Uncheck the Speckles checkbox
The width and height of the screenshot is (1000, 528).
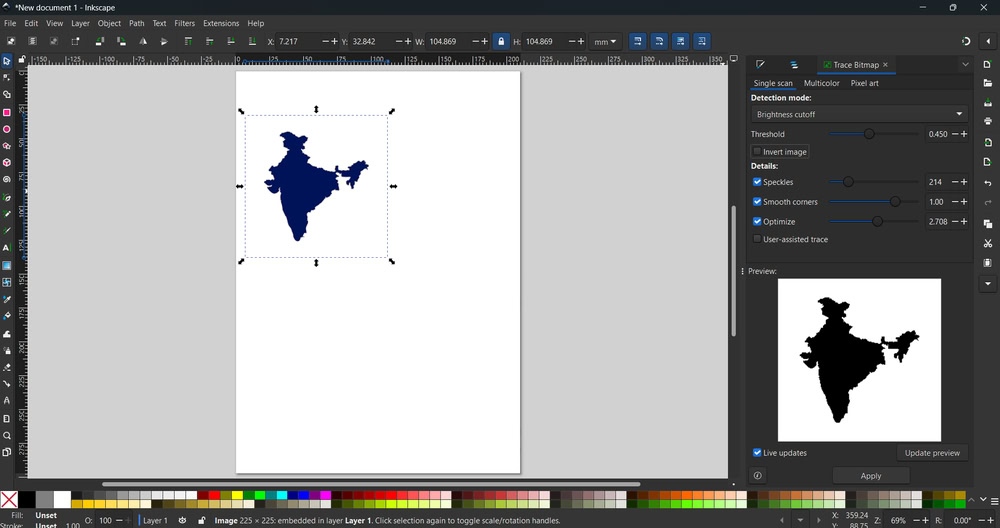(757, 182)
